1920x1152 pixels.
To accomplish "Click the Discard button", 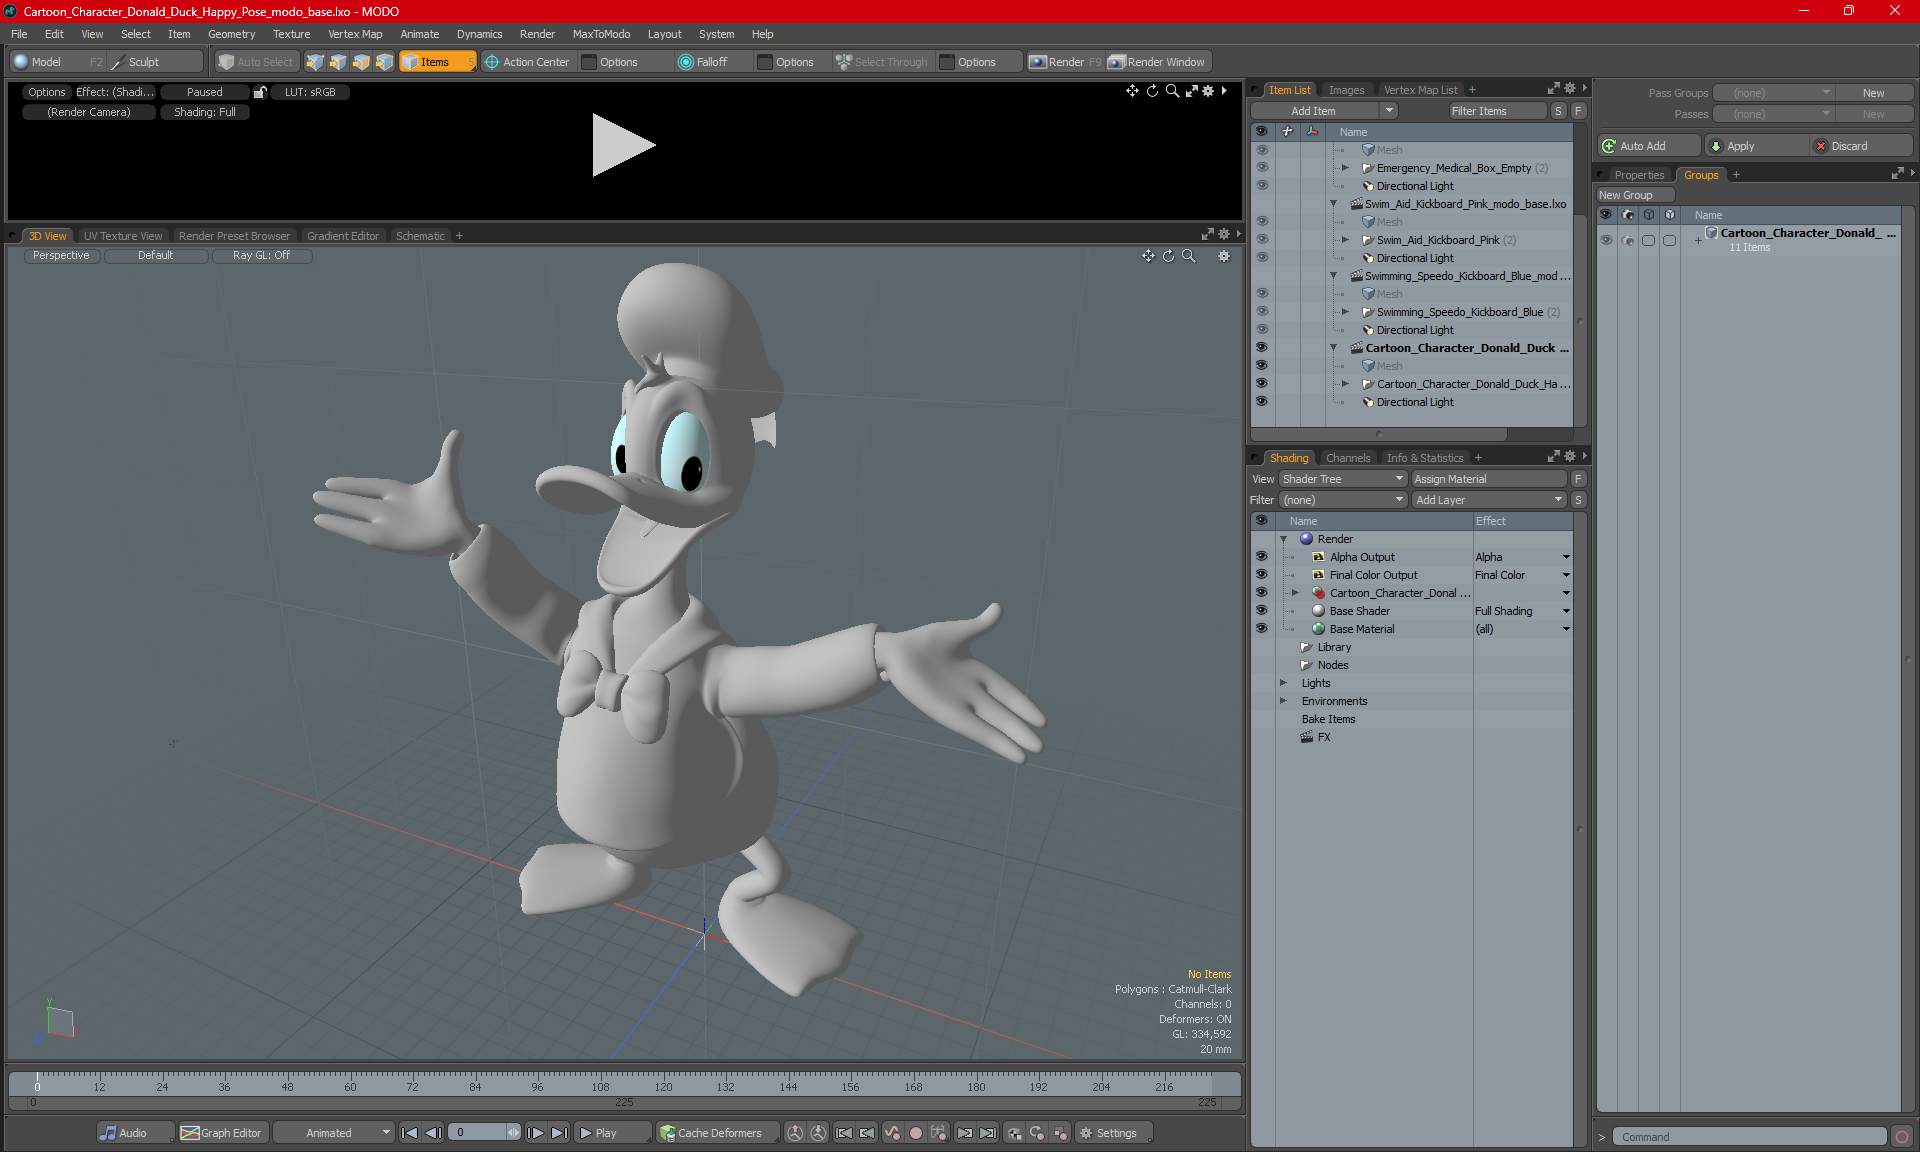I will click(1862, 146).
